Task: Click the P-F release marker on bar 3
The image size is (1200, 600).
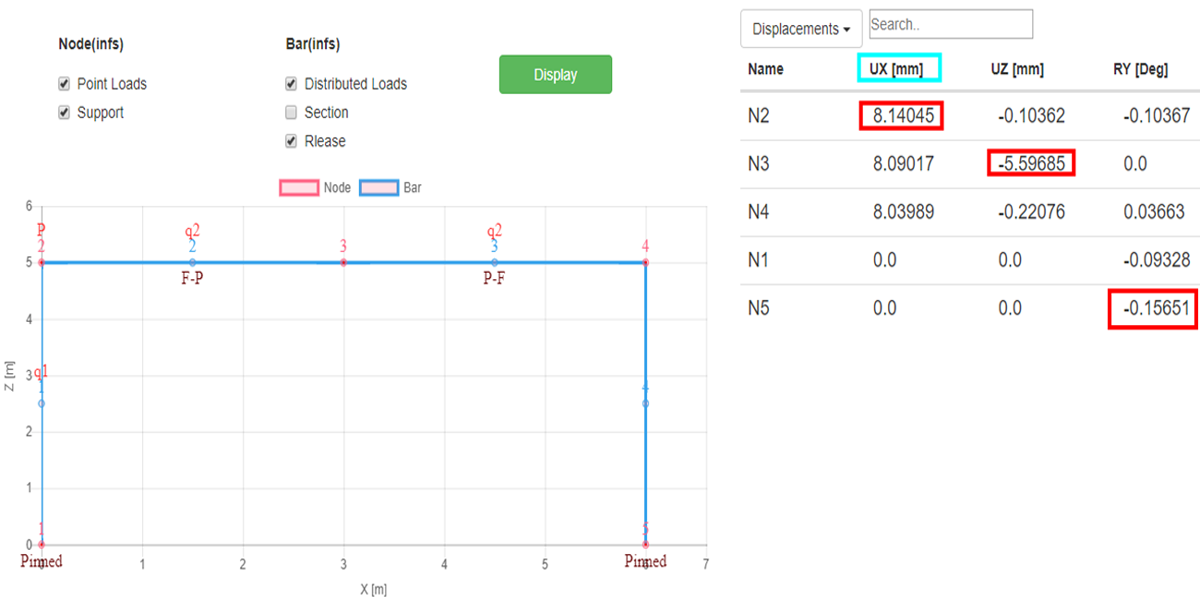Action: coord(494,279)
